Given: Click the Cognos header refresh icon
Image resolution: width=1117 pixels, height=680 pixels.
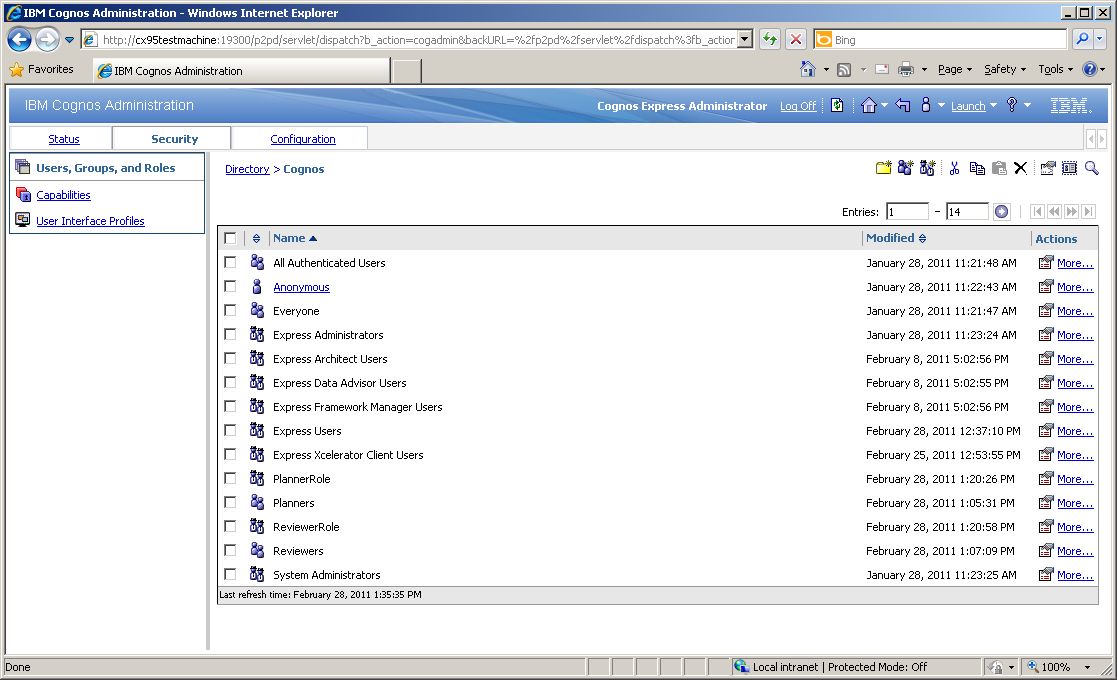Looking at the screenshot, I should 838,105.
